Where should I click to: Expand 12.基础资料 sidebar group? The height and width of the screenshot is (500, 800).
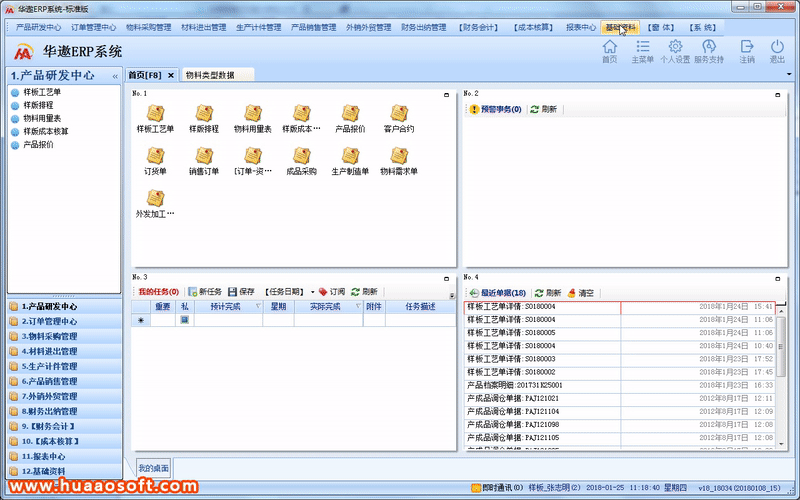(x=64, y=471)
